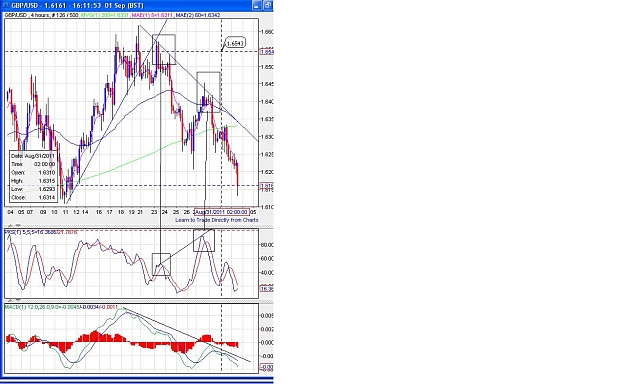Click date label 16 on time axis

pyautogui.click(x=99, y=212)
